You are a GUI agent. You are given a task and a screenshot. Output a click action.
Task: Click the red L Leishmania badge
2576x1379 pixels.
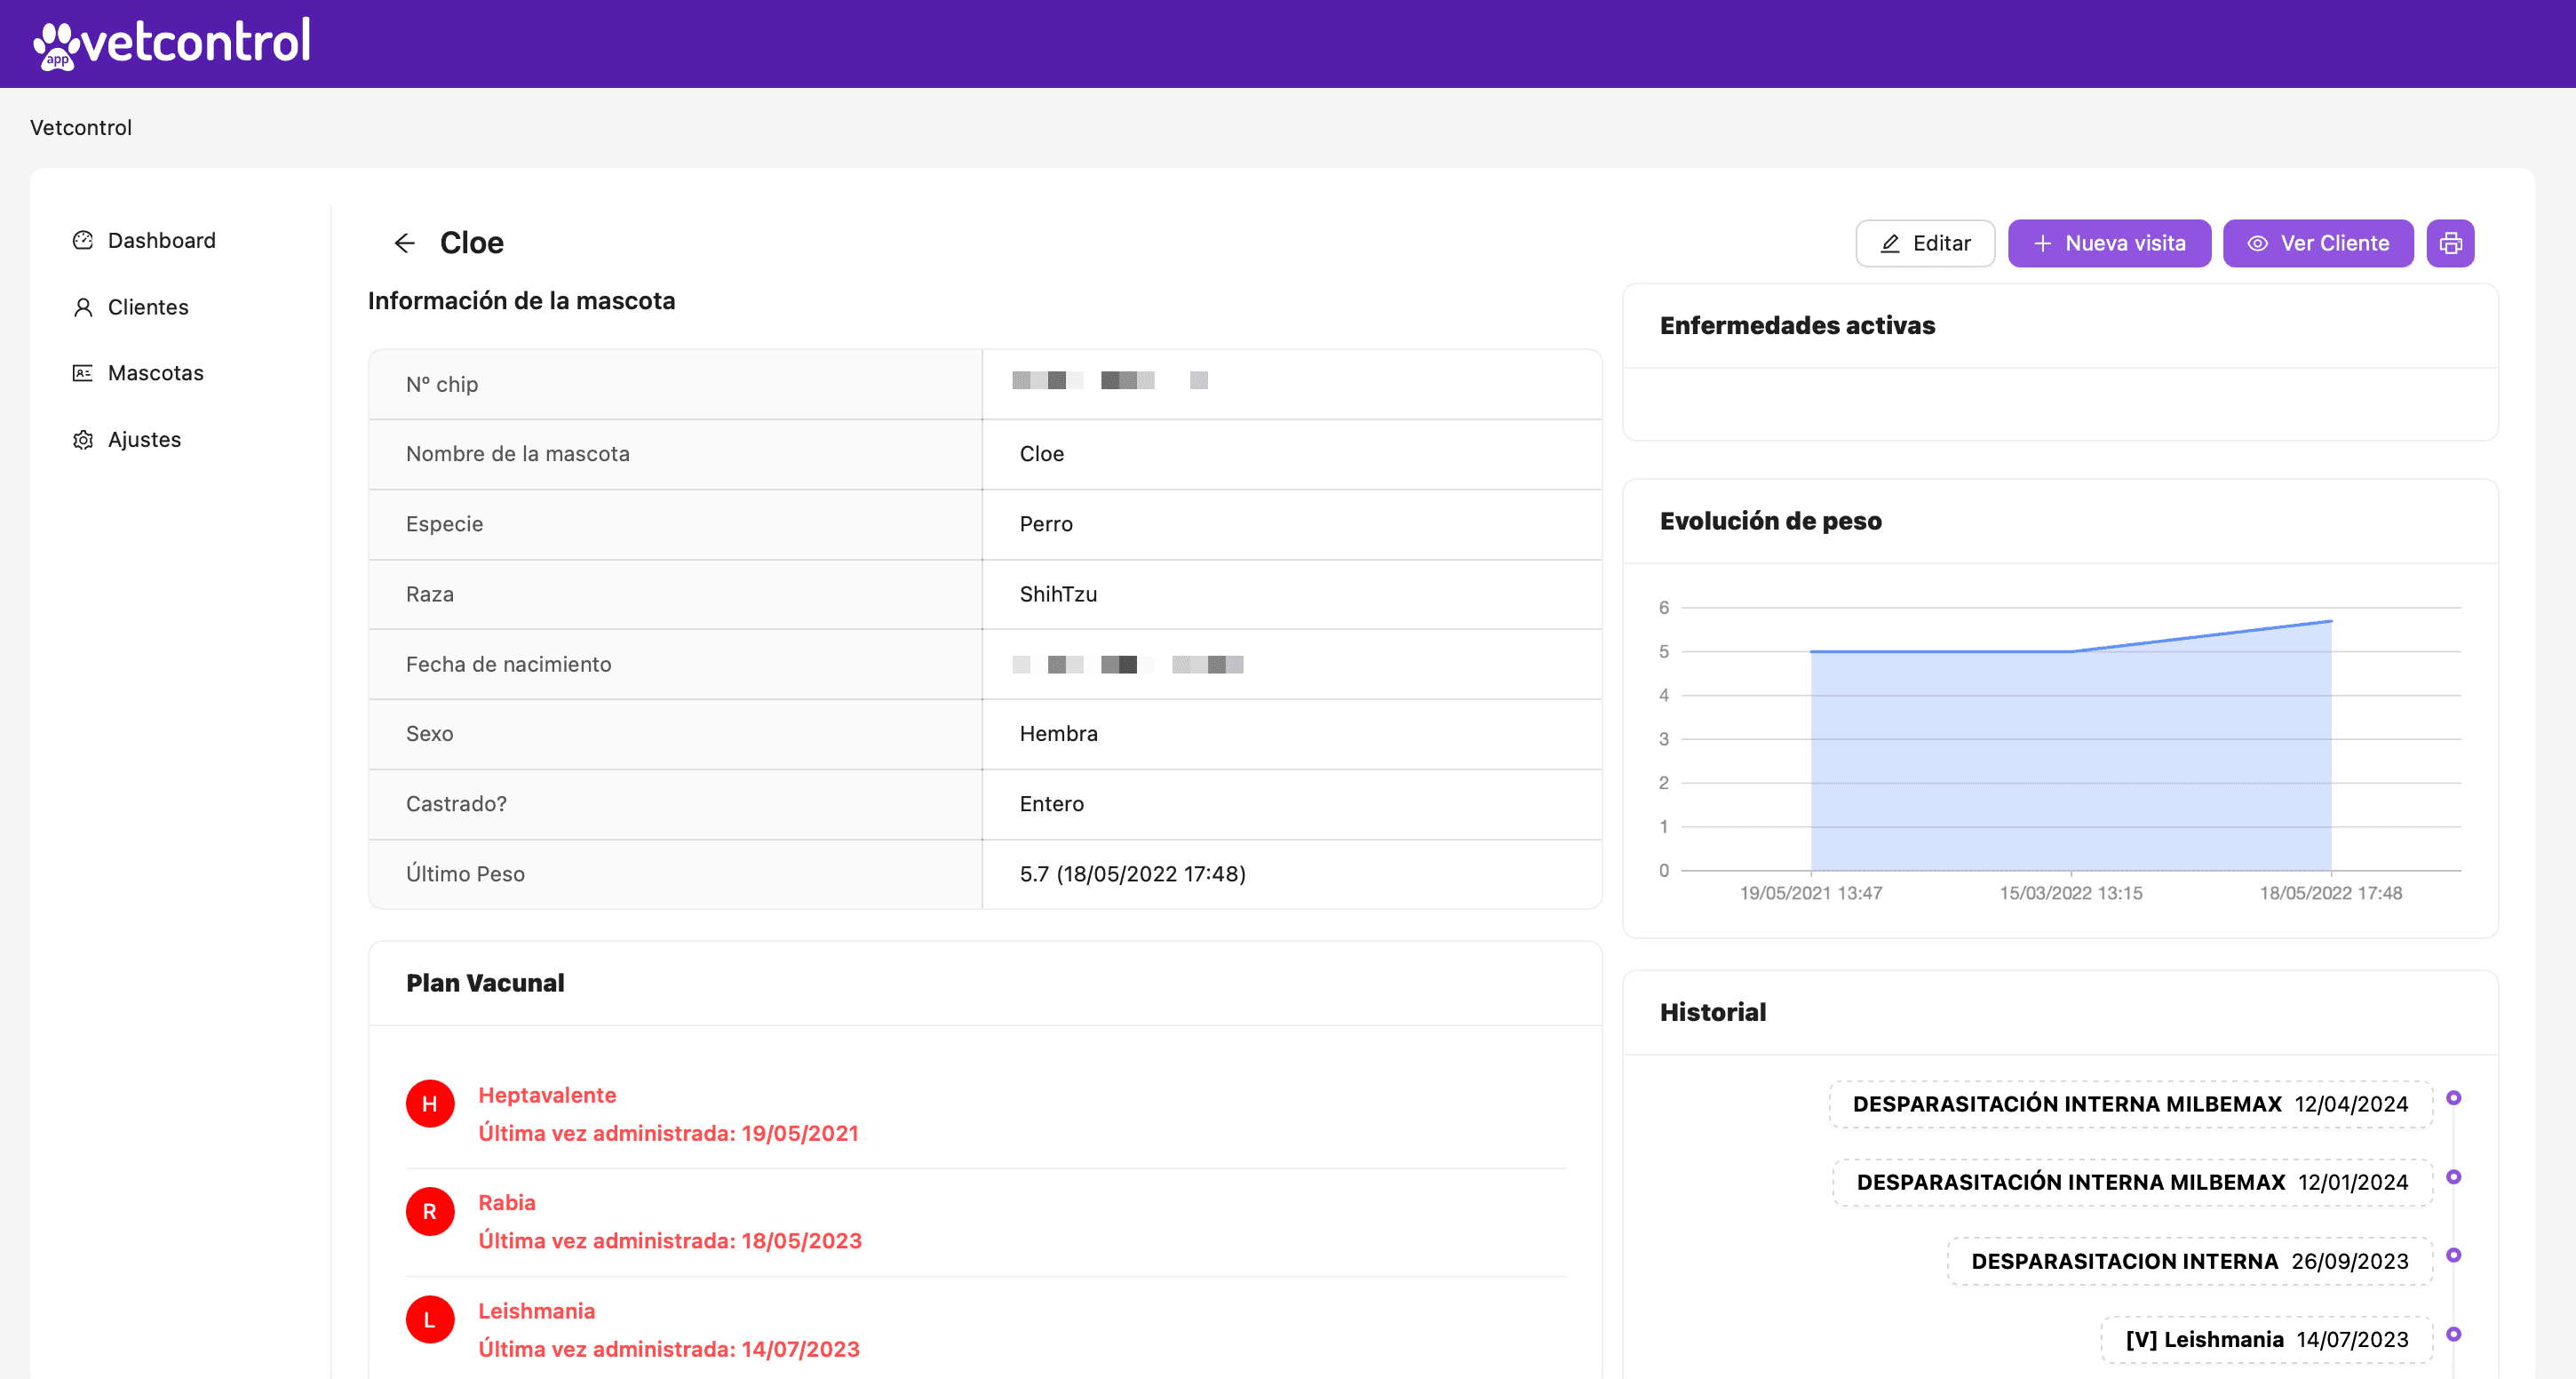click(430, 1319)
